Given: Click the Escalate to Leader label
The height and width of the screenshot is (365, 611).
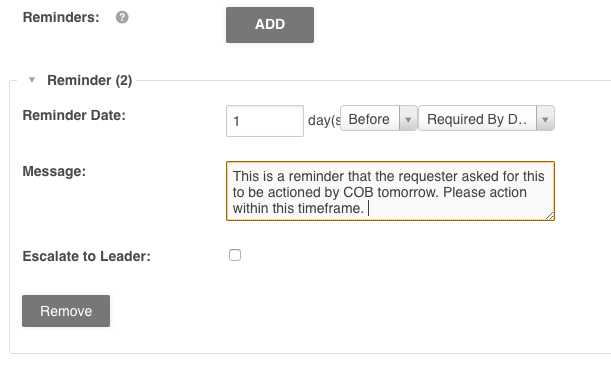Looking at the screenshot, I should [87, 256].
